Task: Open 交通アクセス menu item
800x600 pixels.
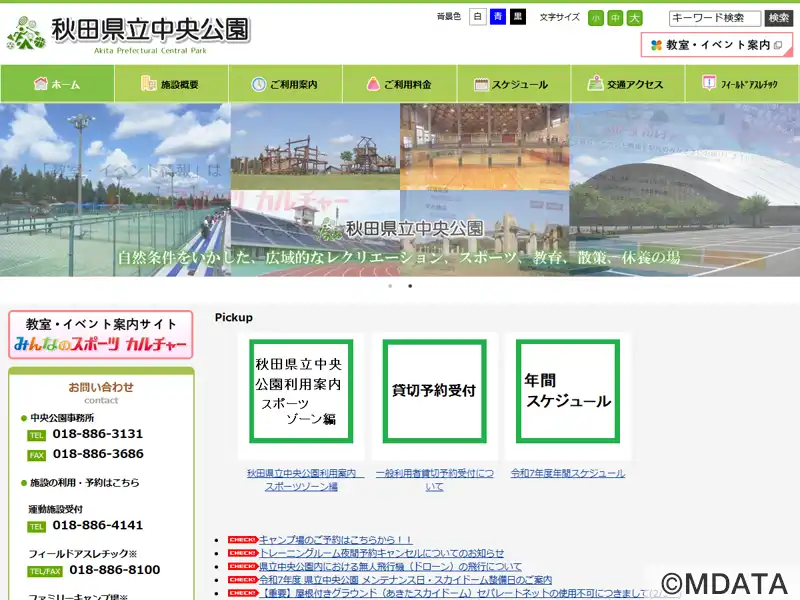Action: 628,84
